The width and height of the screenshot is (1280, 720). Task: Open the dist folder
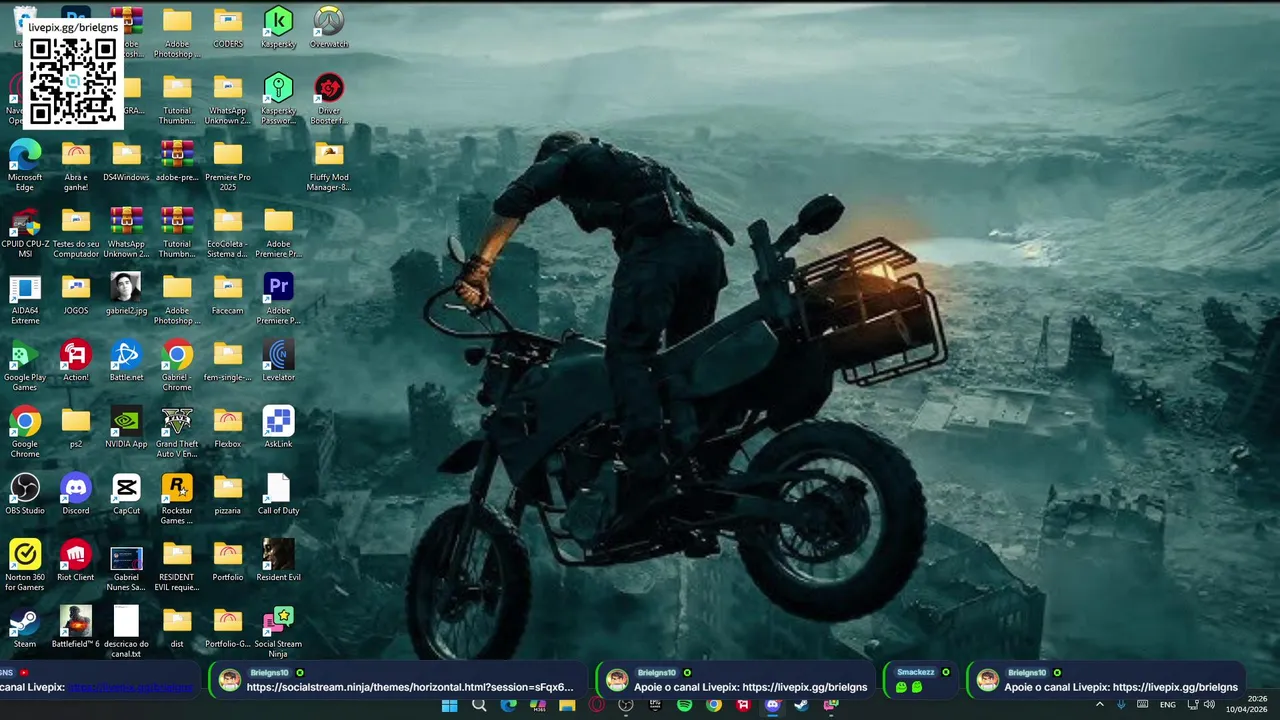tap(177, 627)
